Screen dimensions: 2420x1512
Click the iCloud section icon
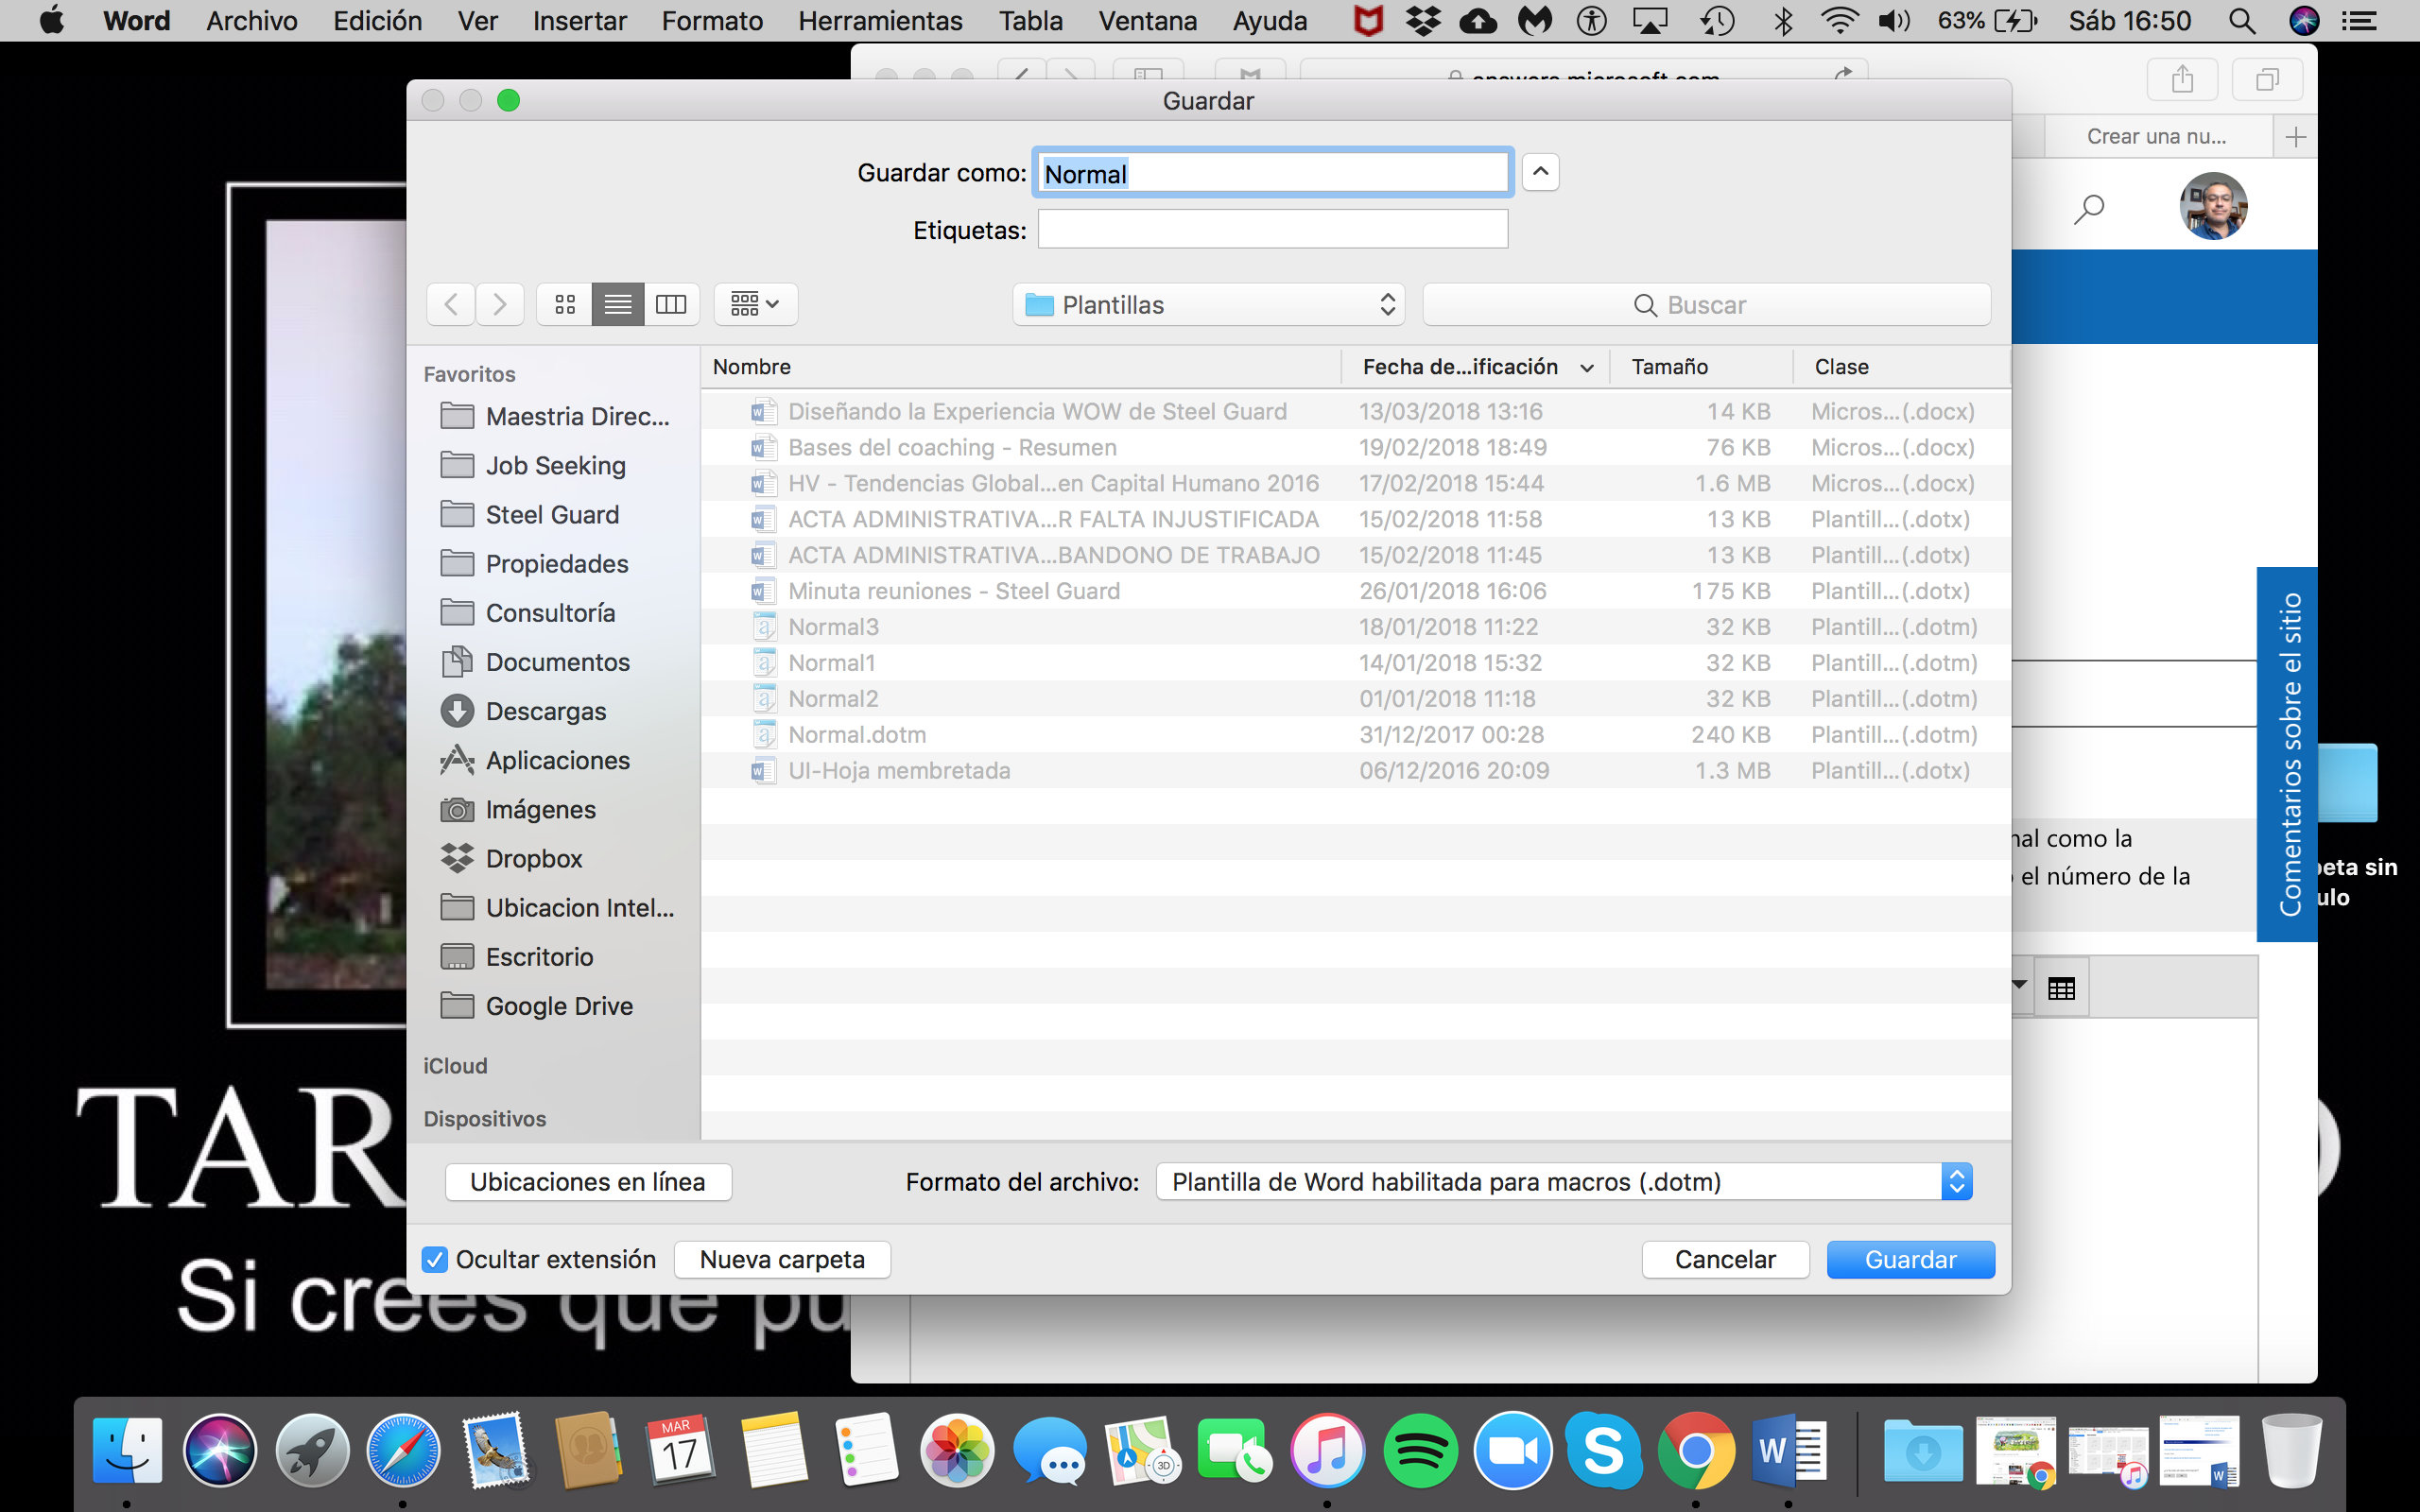pyautogui.click(x=455, y=1062)
